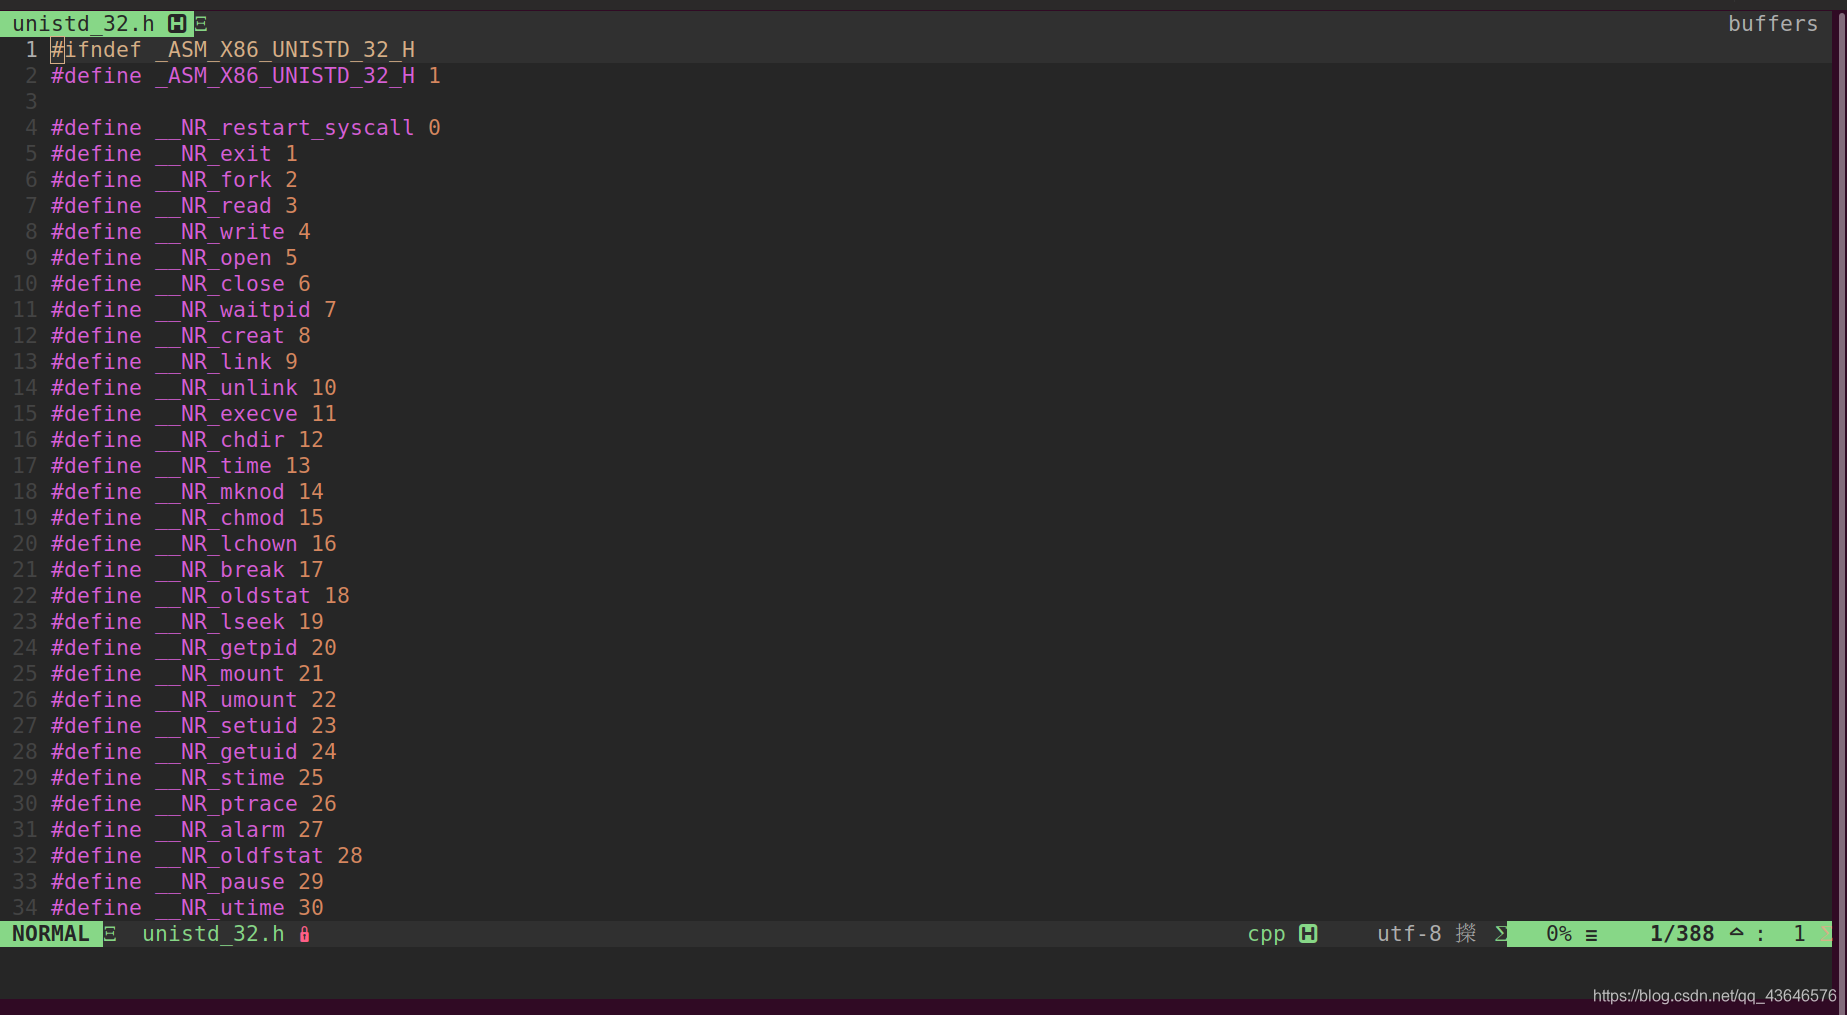Screen dimensions: 1847x1015
Task: Click the 0% file position indicator
Action: tap(1559, 934)
